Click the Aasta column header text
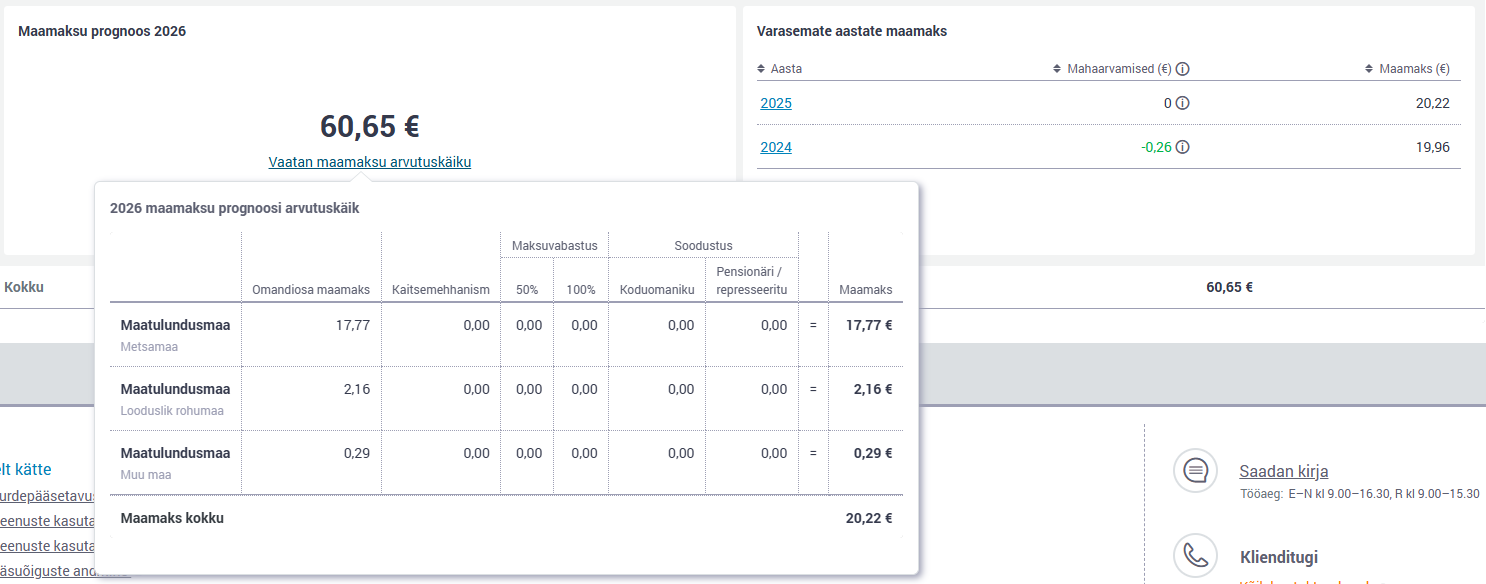The image size is (1486, 584). point(786,69)
